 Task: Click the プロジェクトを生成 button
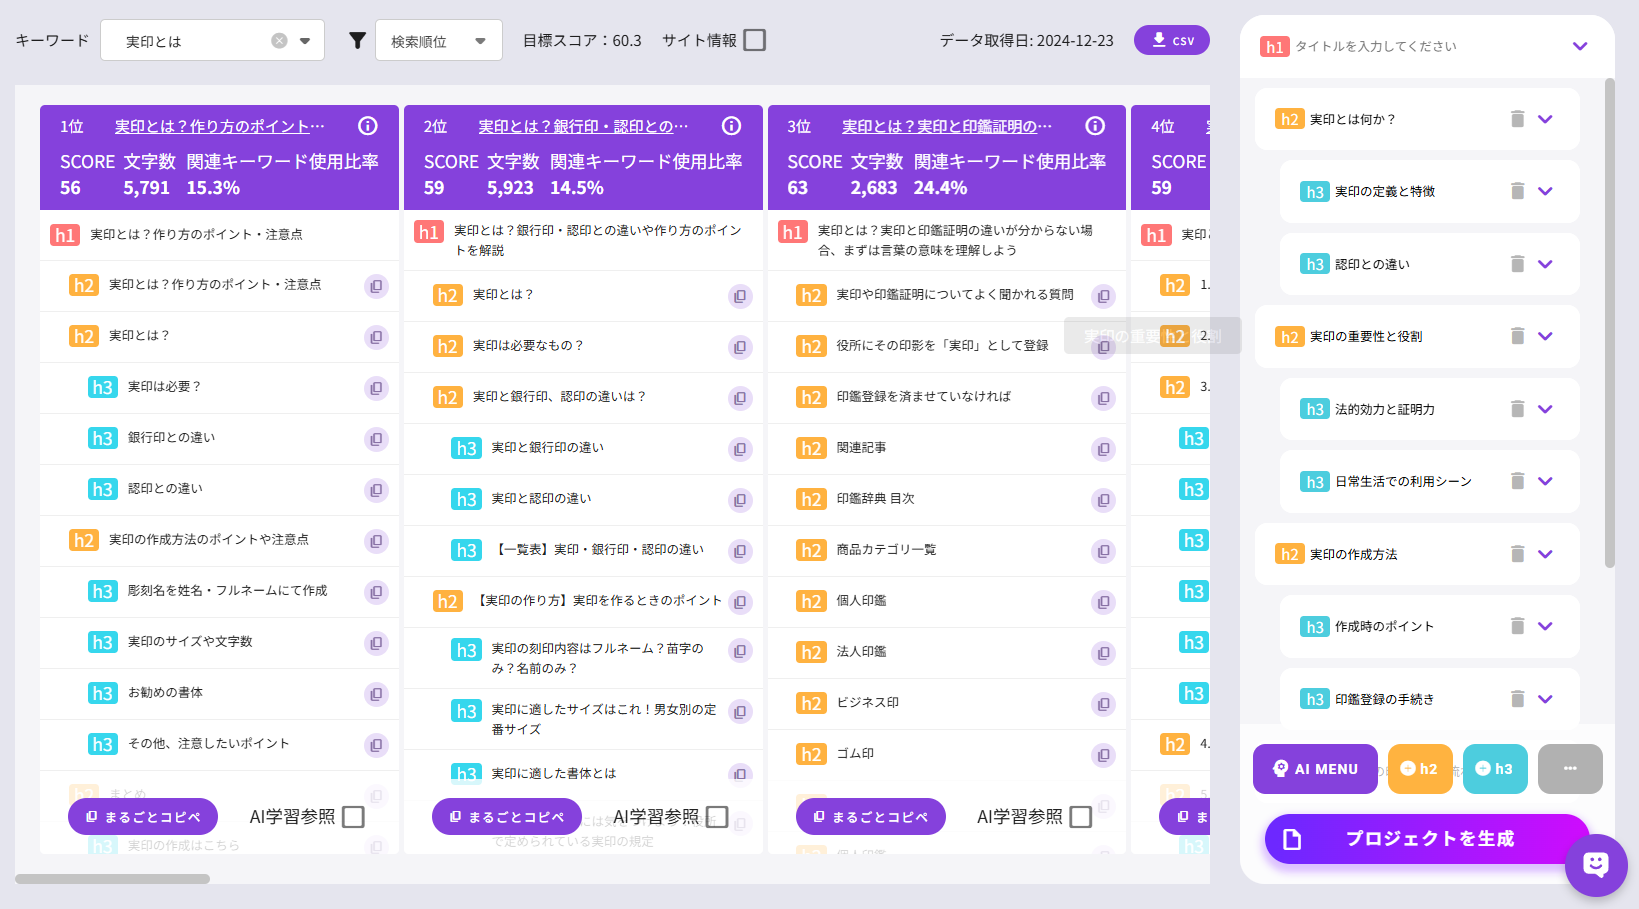[x=1427, y=839]
